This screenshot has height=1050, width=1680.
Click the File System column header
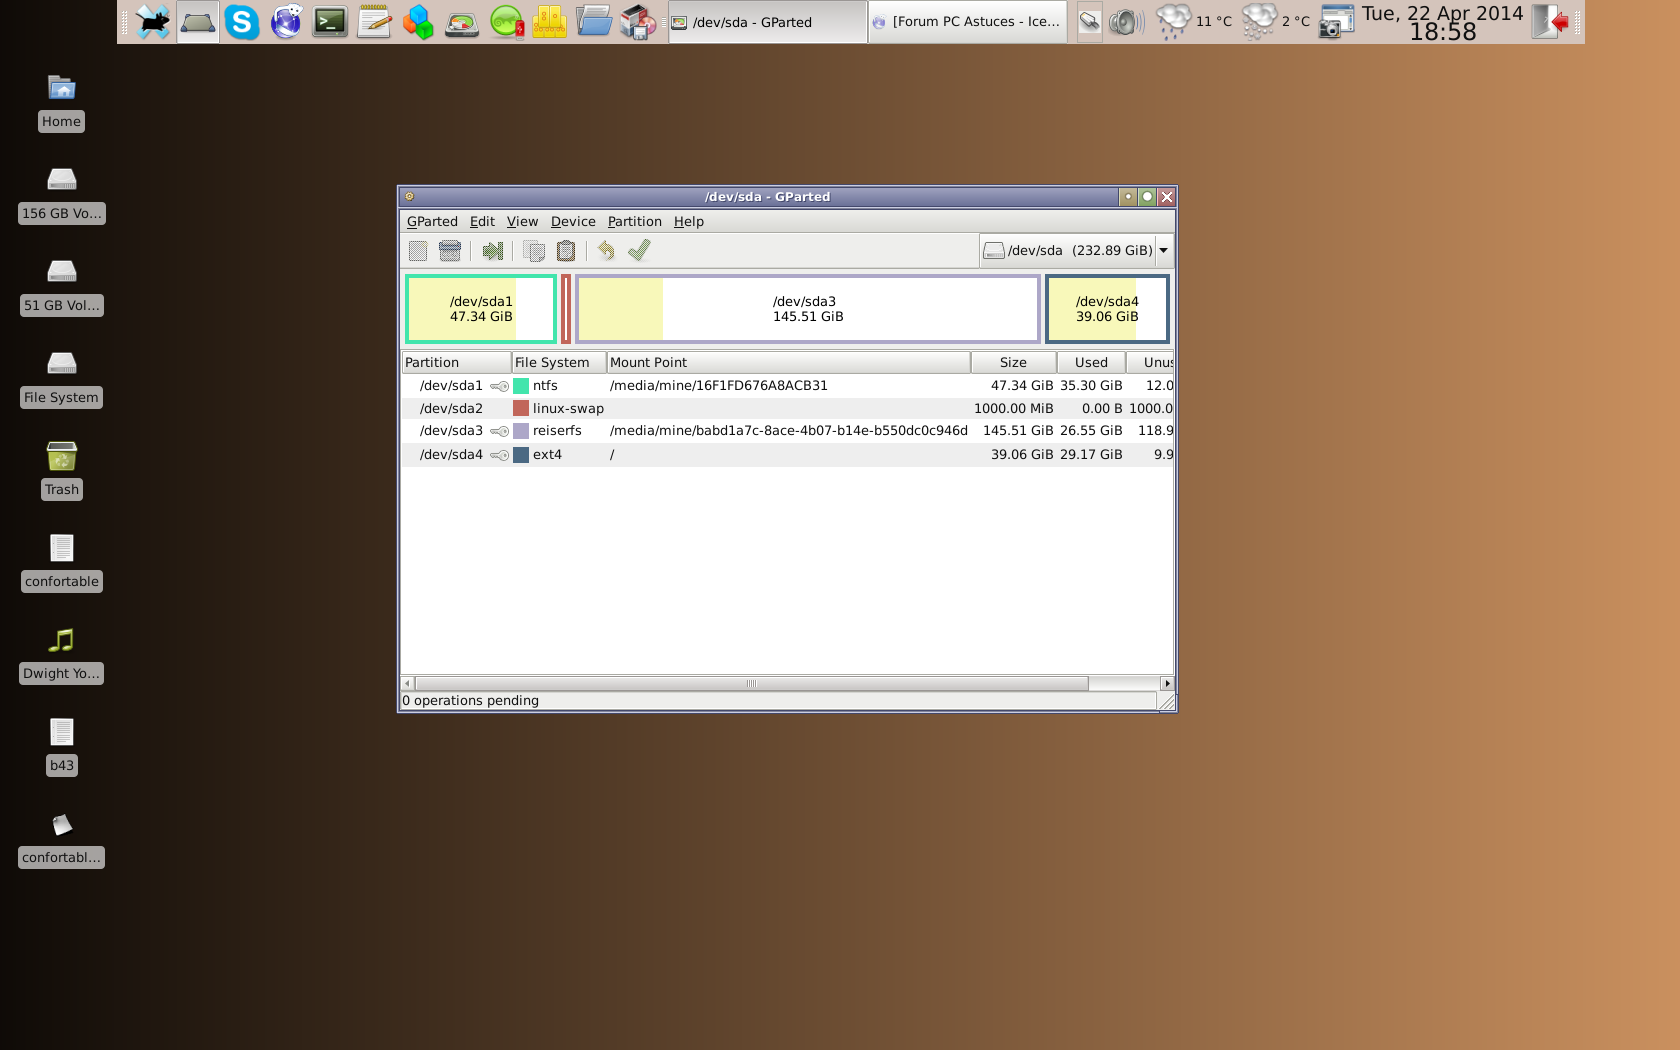552,363
